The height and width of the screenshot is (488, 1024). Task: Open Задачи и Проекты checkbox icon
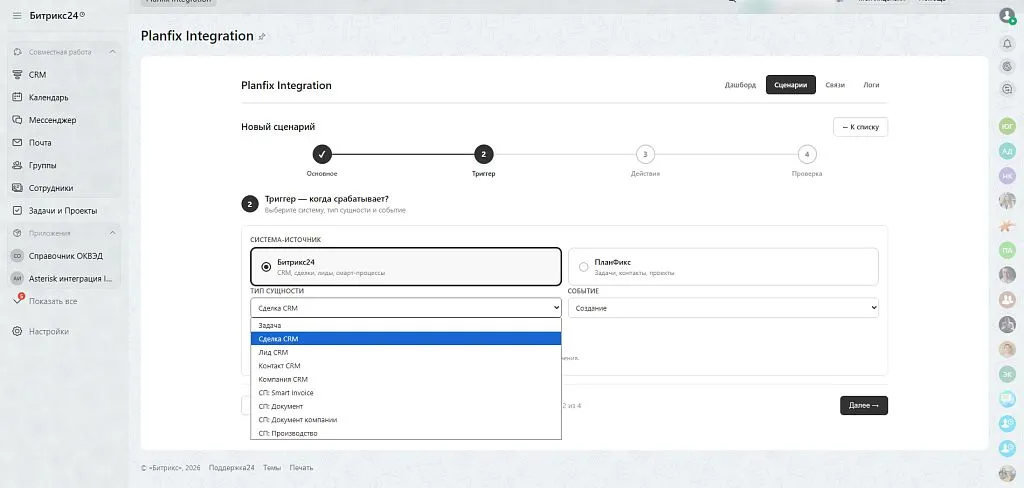pyautogui.click(x=18, y=211)
